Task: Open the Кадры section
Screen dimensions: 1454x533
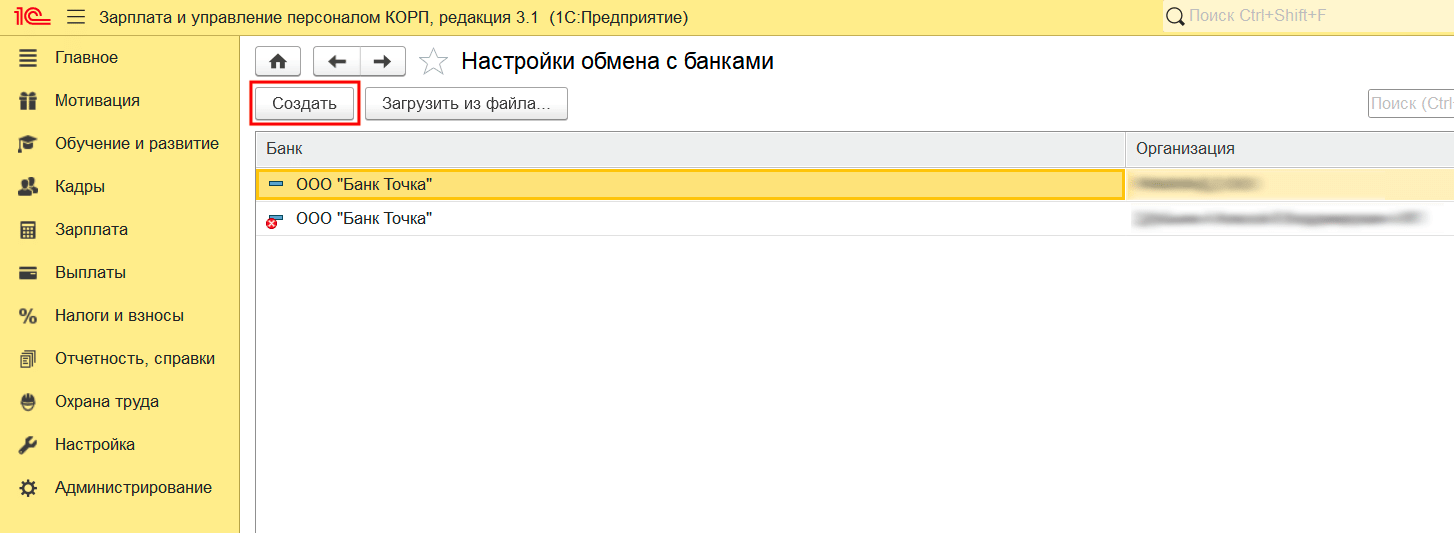Action: tap(80, 187)
